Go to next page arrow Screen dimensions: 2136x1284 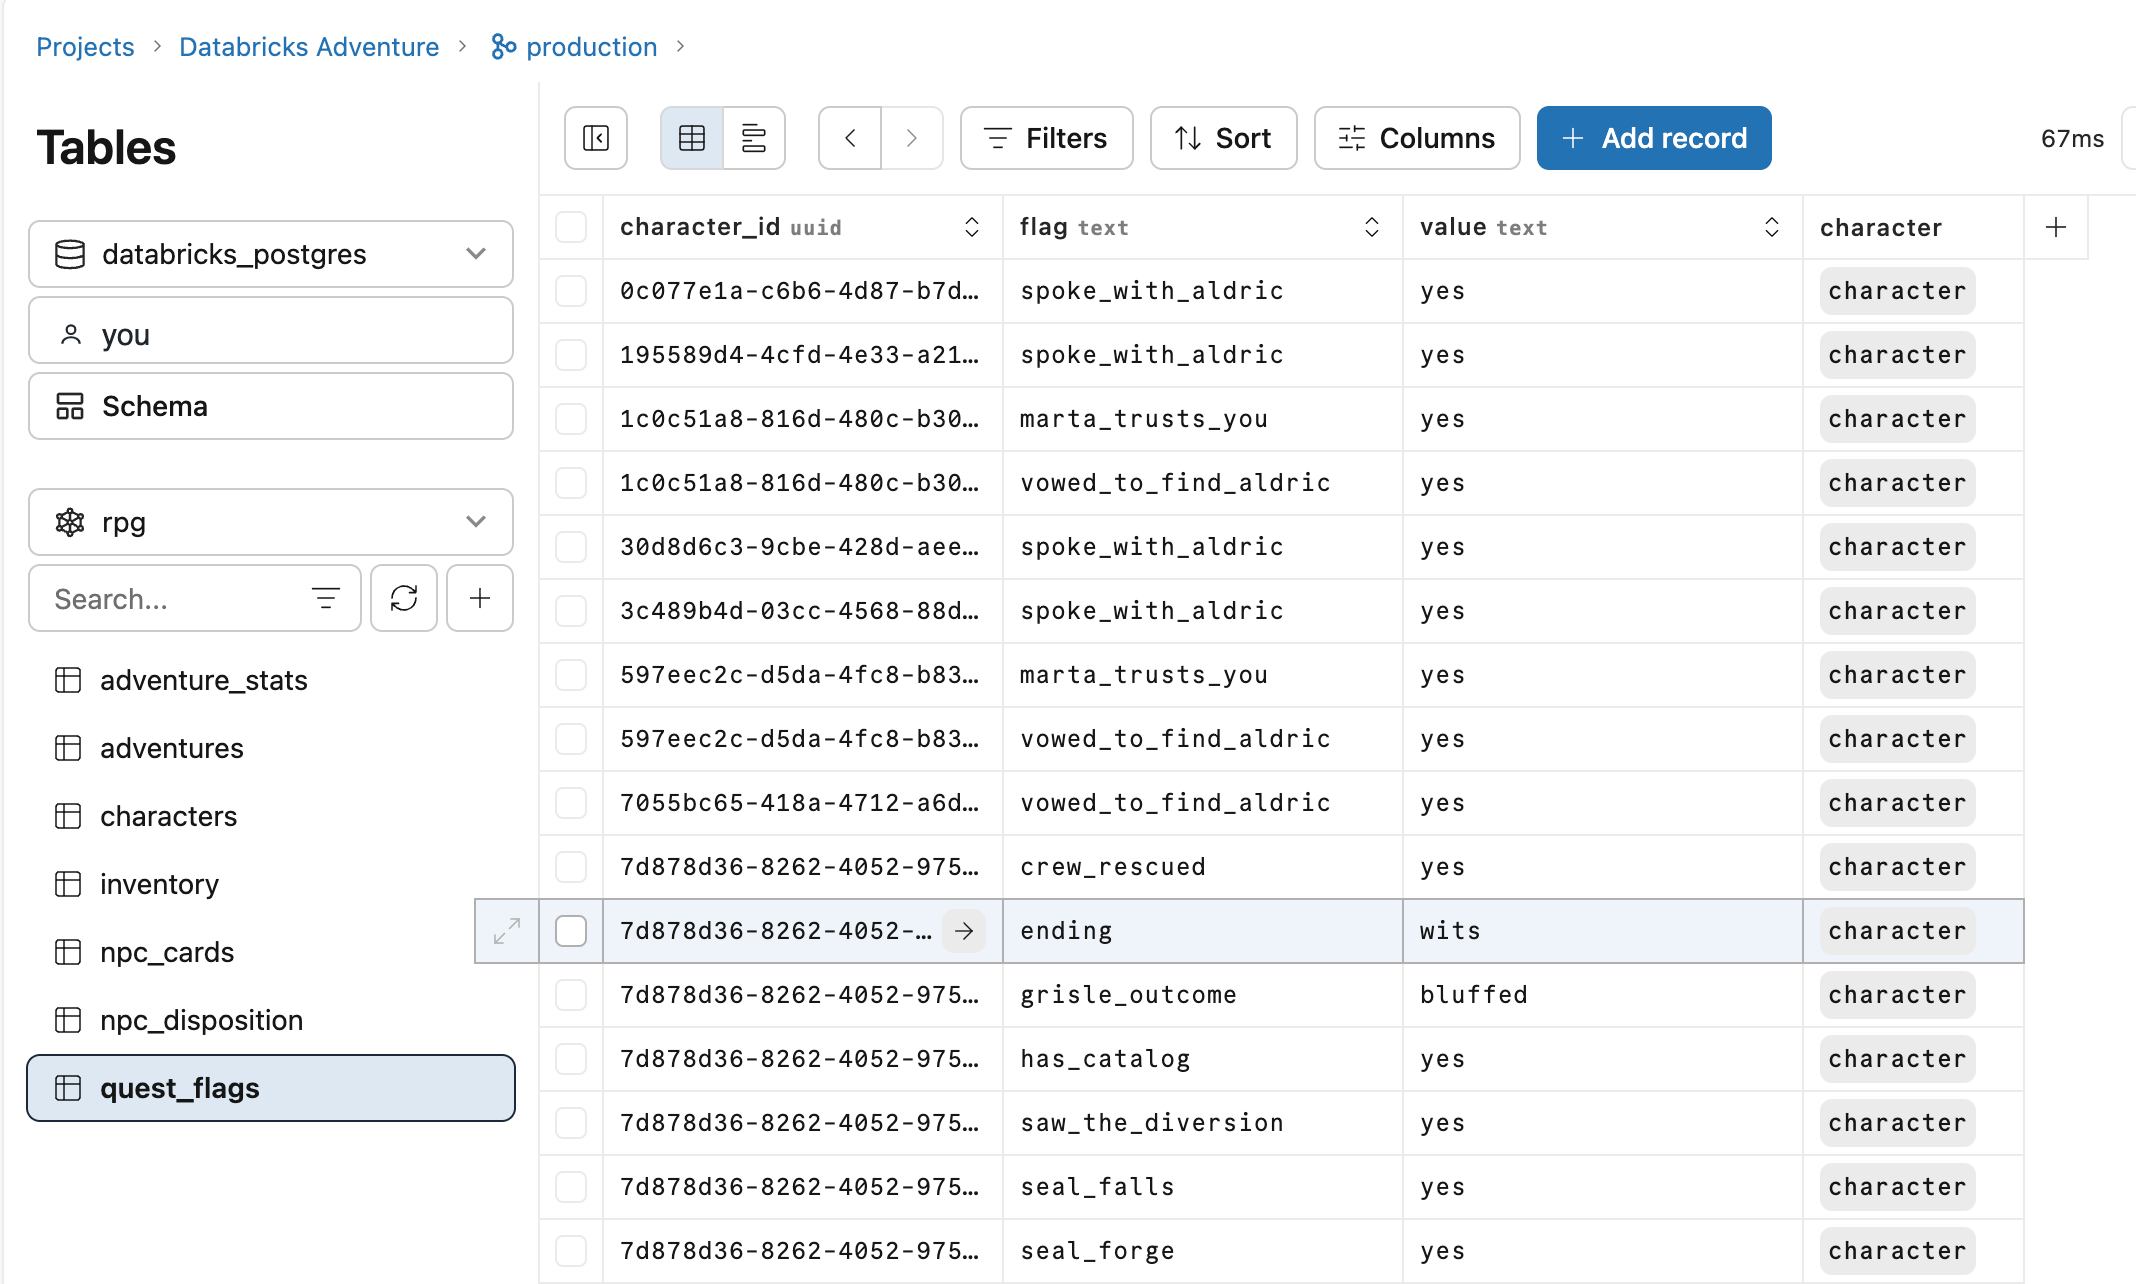tap(912, 138)
